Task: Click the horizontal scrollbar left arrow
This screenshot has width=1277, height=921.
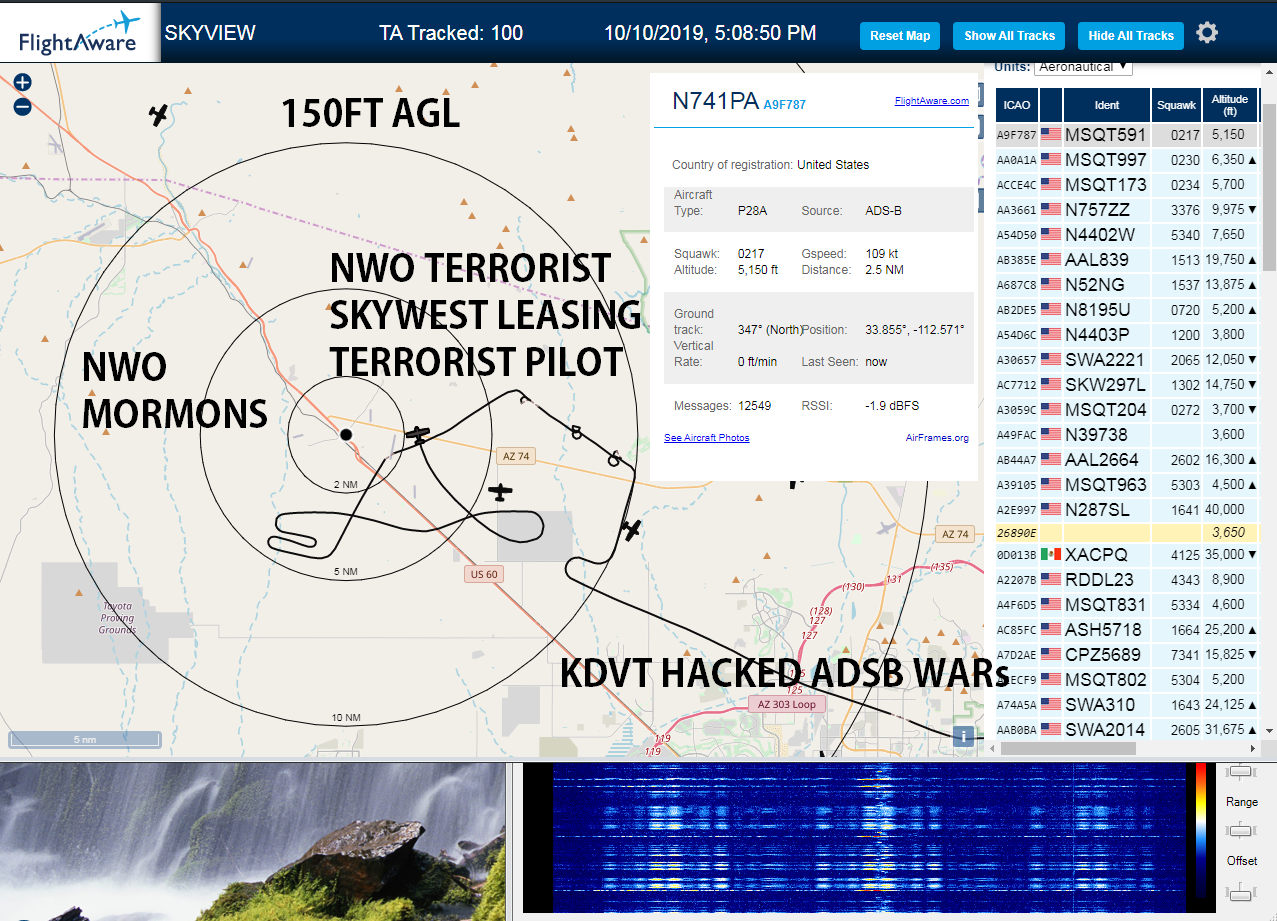Action: (x=993, y=748)
